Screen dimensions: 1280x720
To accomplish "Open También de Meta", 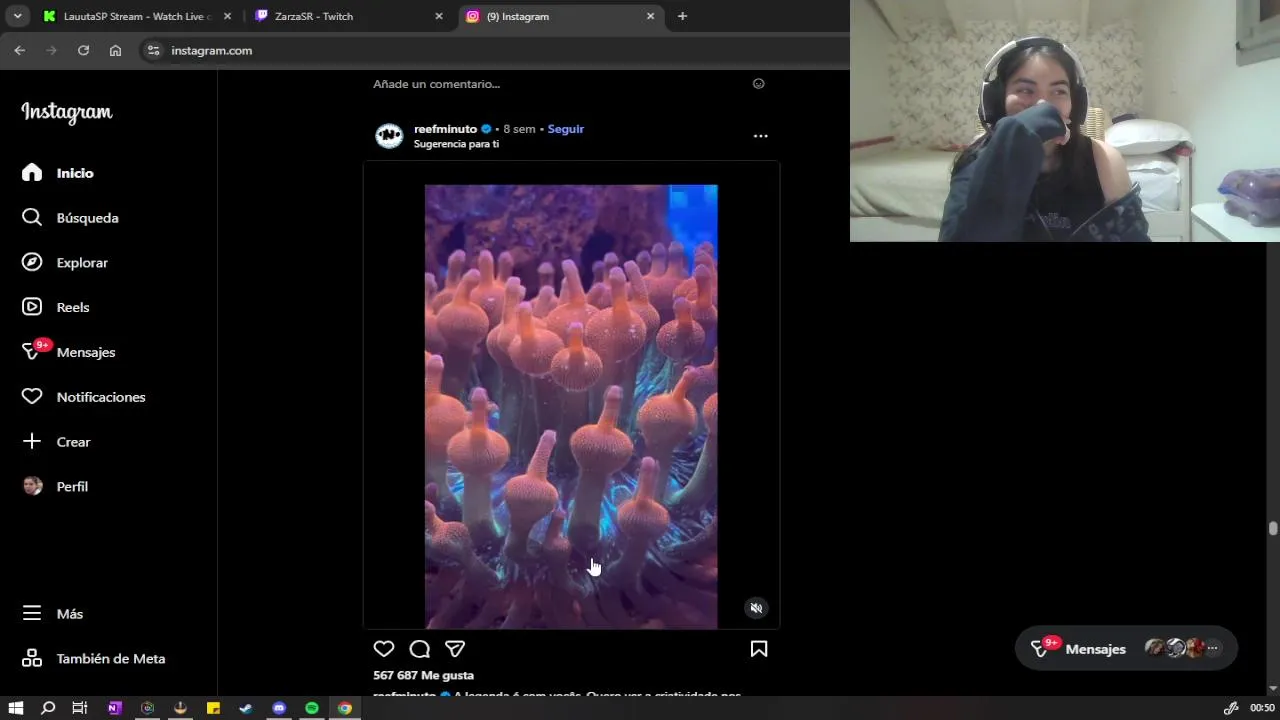I will coord(93,659).
